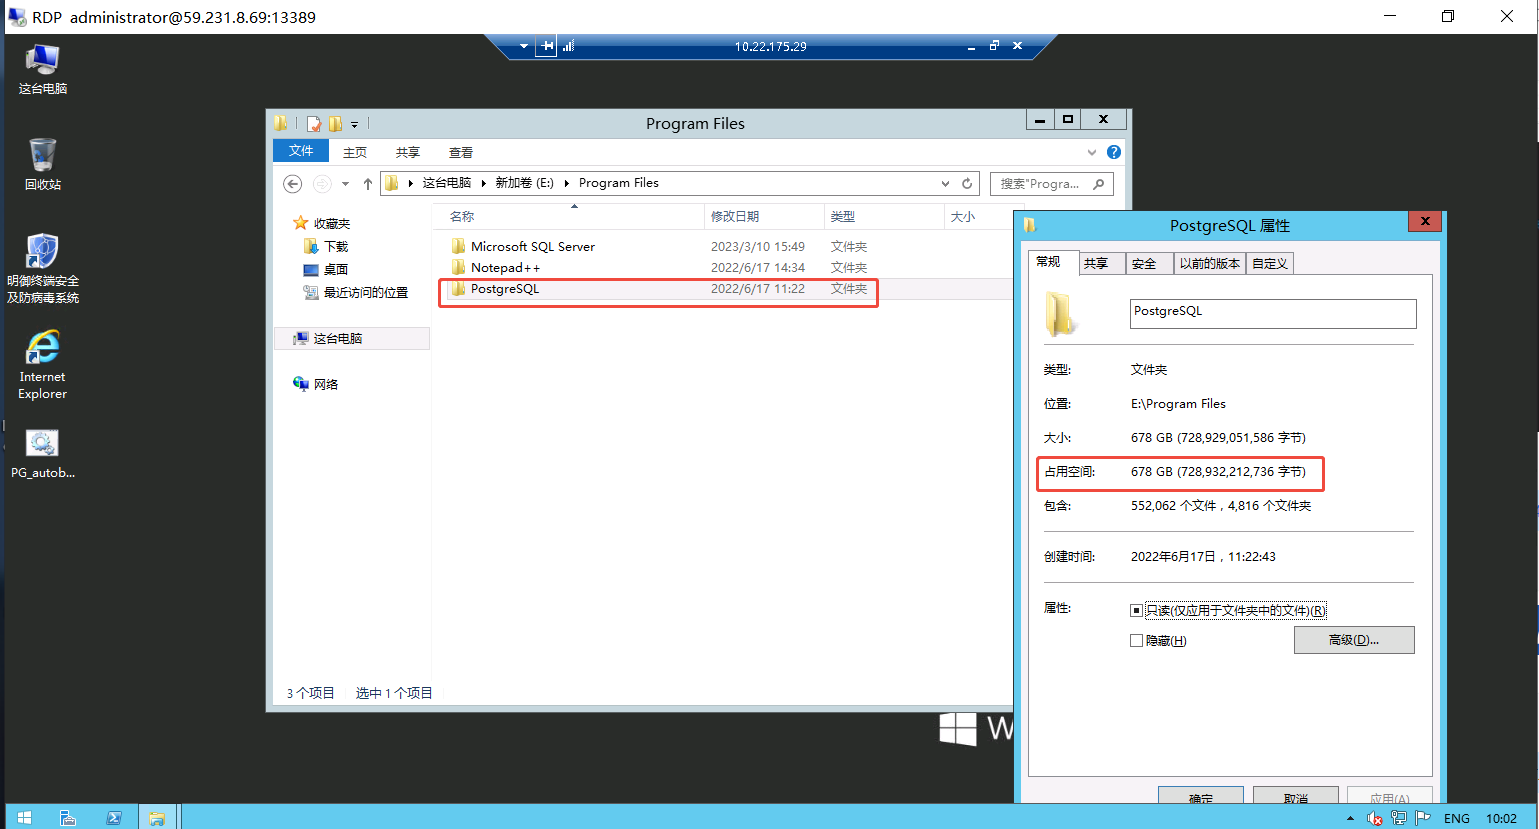This screenshot has height=829, width=1539.
Task: Select 下载 in navigation pane
Action: [325, 246]
